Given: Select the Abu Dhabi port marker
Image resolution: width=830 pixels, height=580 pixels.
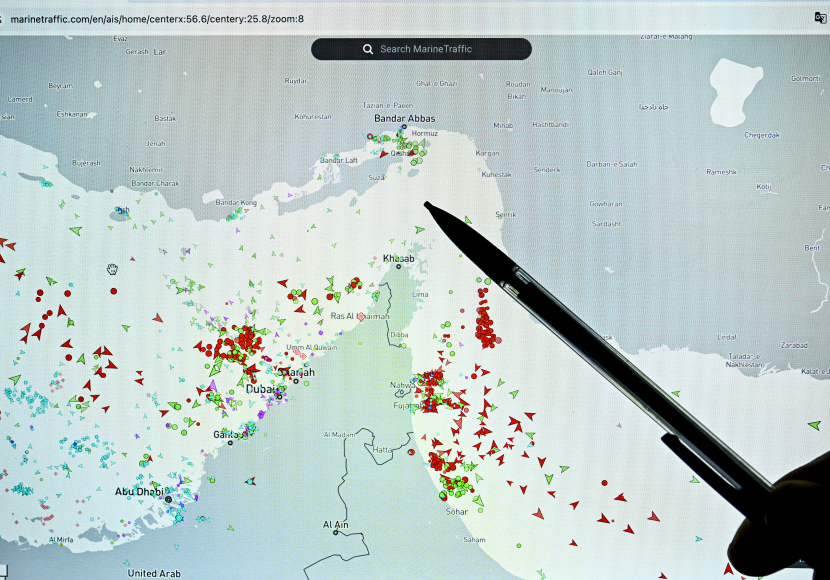Looking at the screenshot, I should [x=168, y=499].
